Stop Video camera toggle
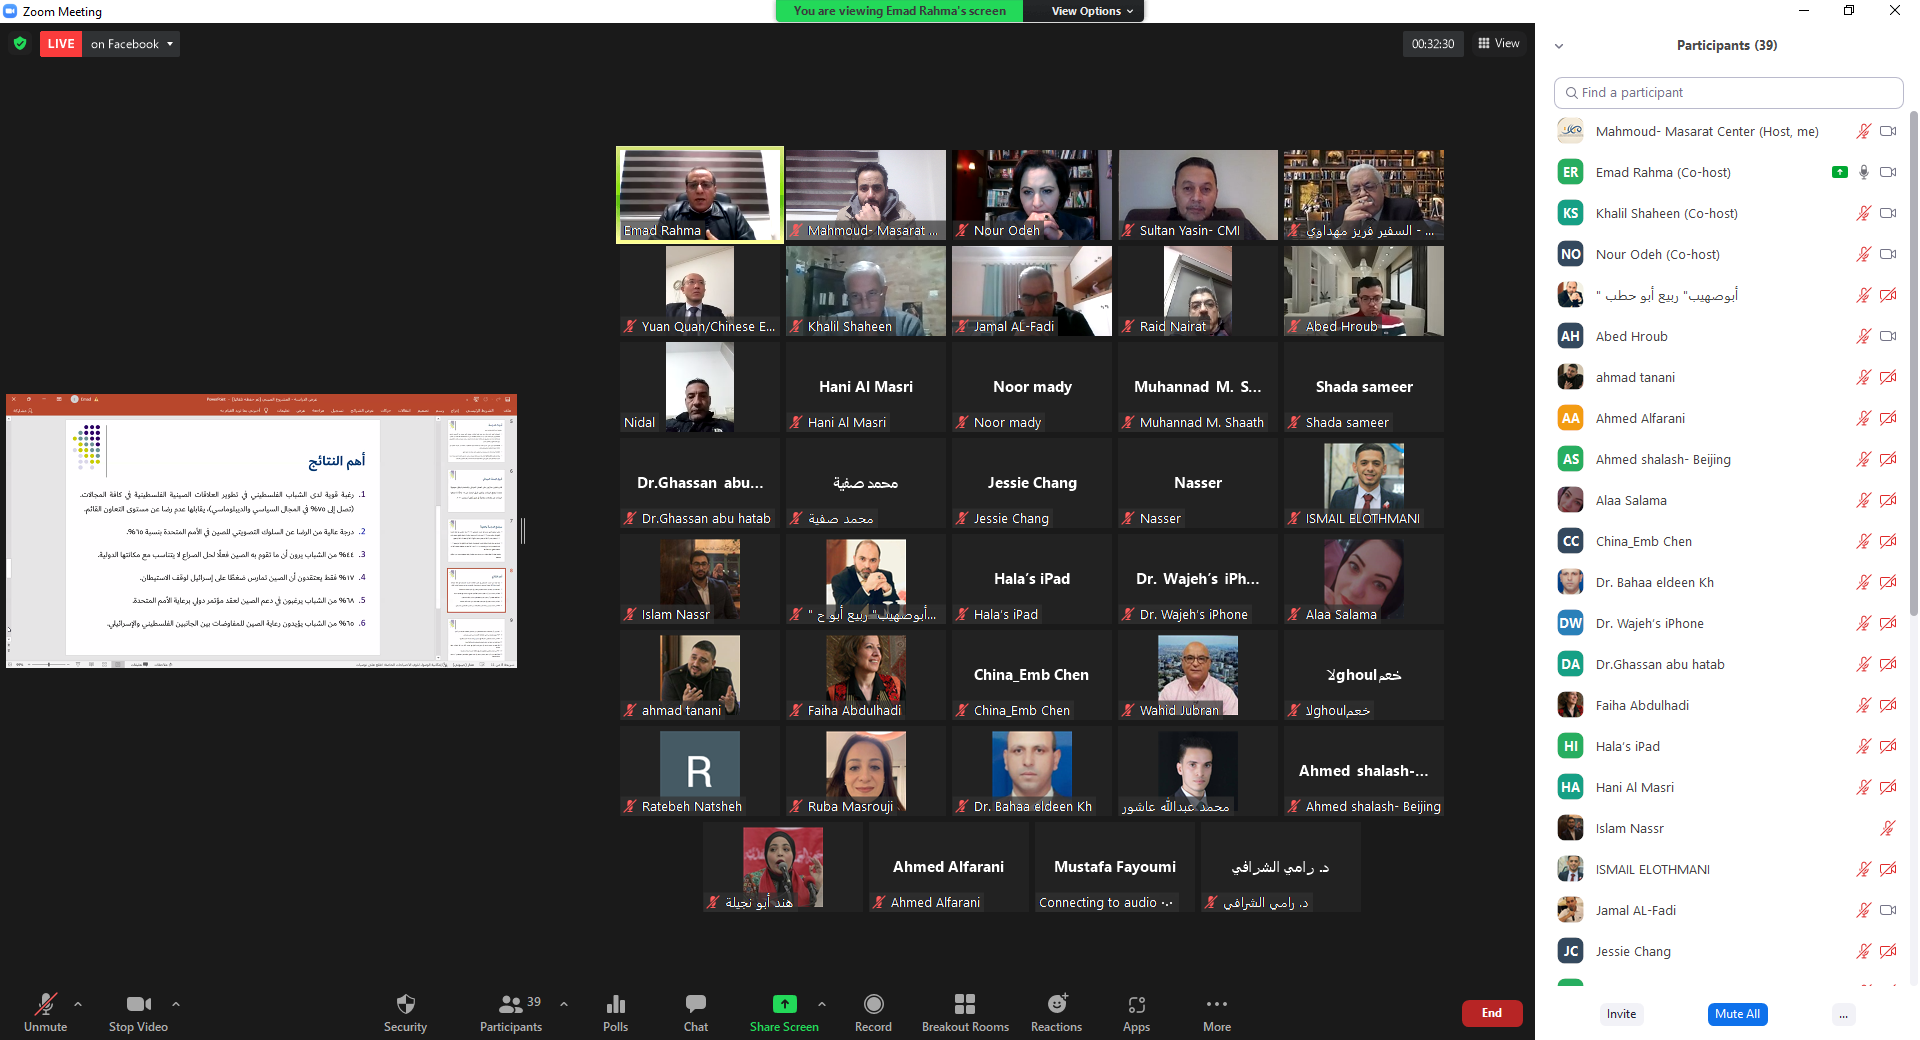 tap(138, 1004)
